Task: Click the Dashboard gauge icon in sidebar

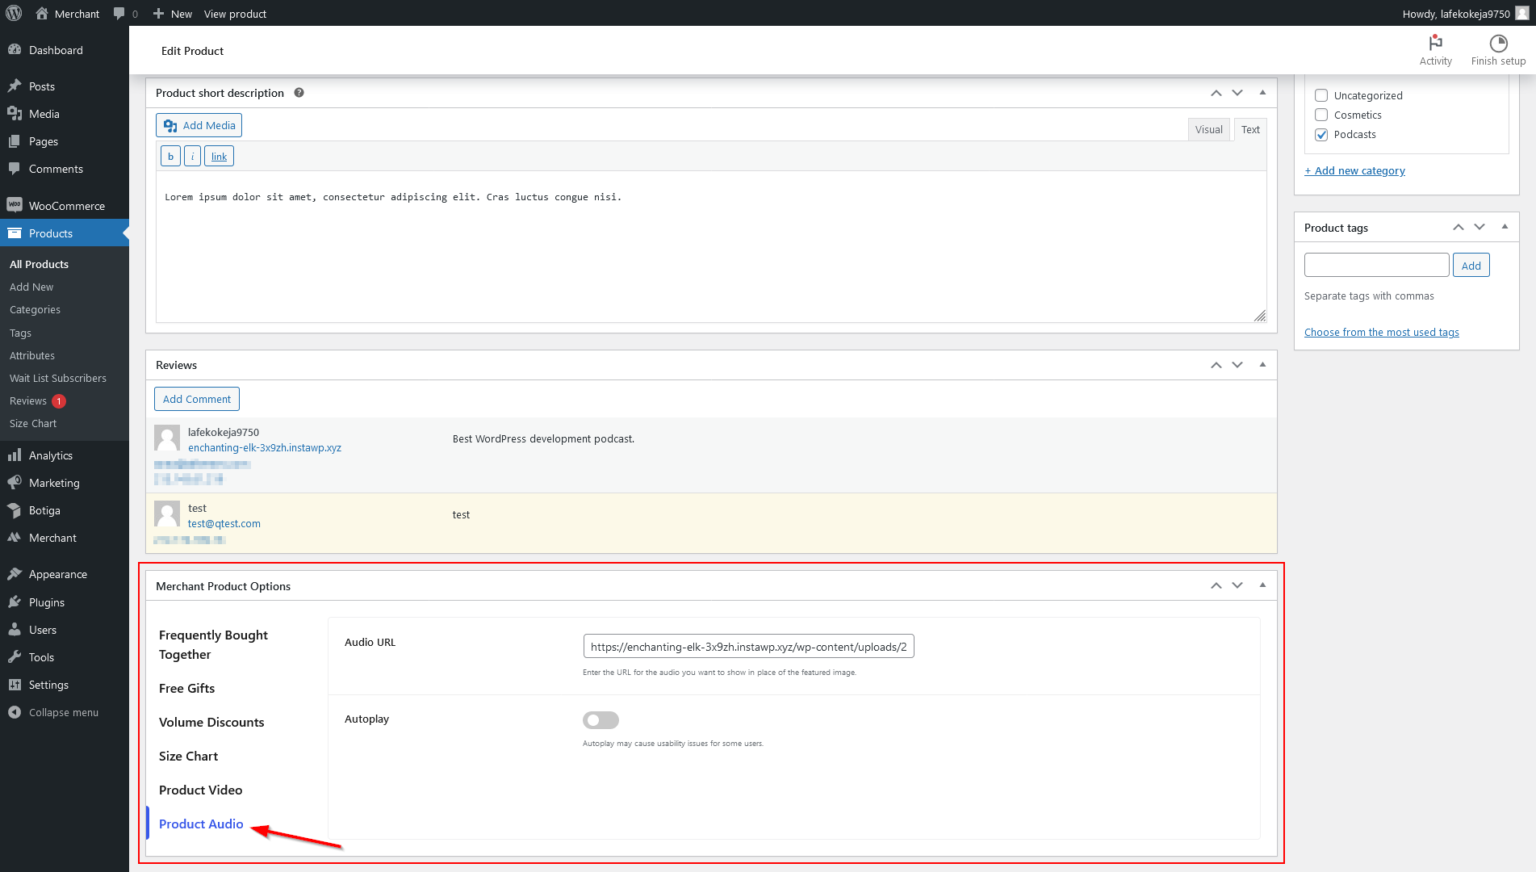Action: [x=14, y=50]
